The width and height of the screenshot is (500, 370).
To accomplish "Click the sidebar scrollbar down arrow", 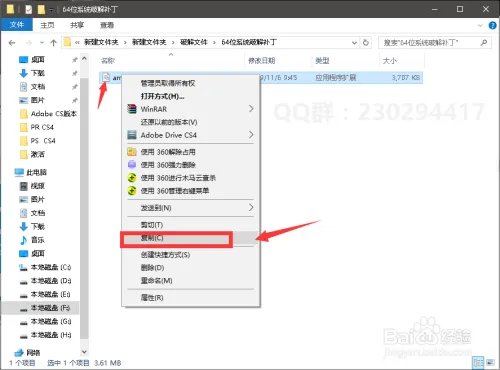I will [x=84, y=352].
